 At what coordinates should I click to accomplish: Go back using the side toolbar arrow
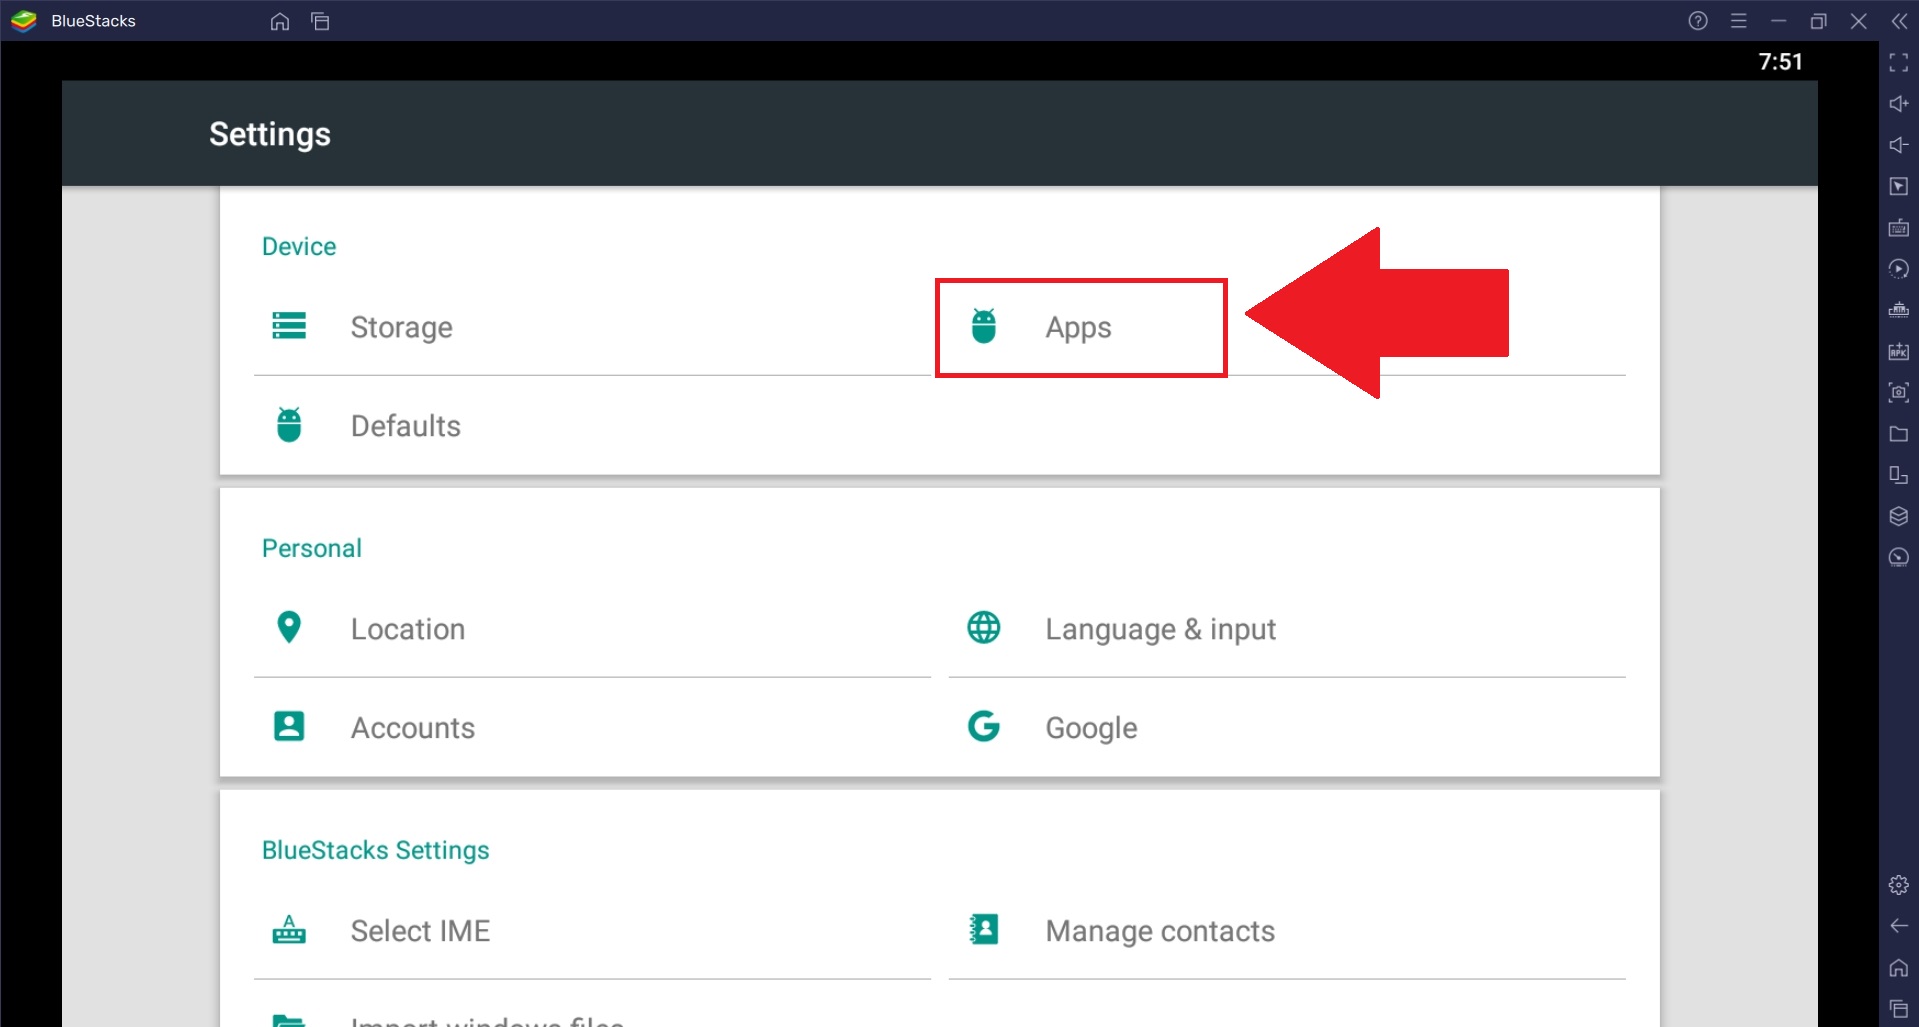pyautogui.click(x=1899, y=926)
